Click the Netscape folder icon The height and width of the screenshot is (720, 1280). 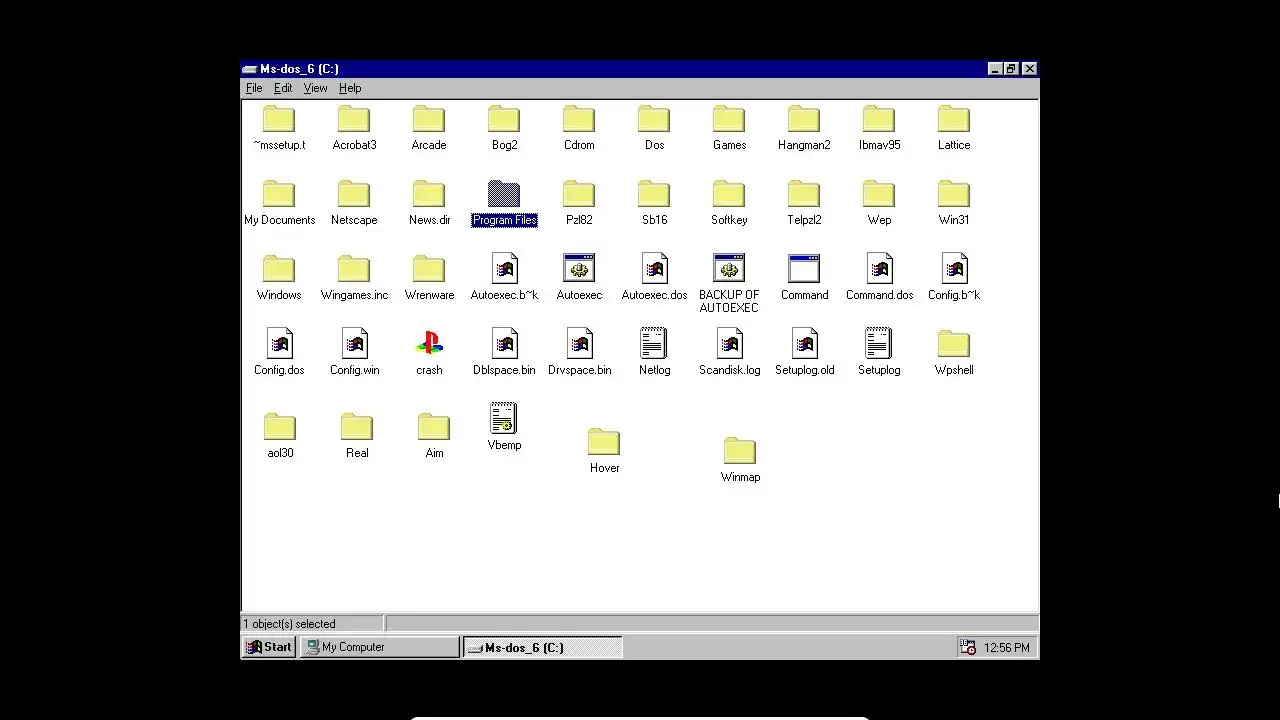point(354,194)
